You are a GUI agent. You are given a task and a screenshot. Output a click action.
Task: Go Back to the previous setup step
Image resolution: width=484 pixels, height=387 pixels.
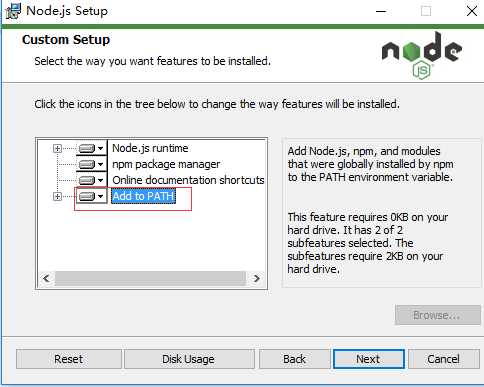click(294, 359)
